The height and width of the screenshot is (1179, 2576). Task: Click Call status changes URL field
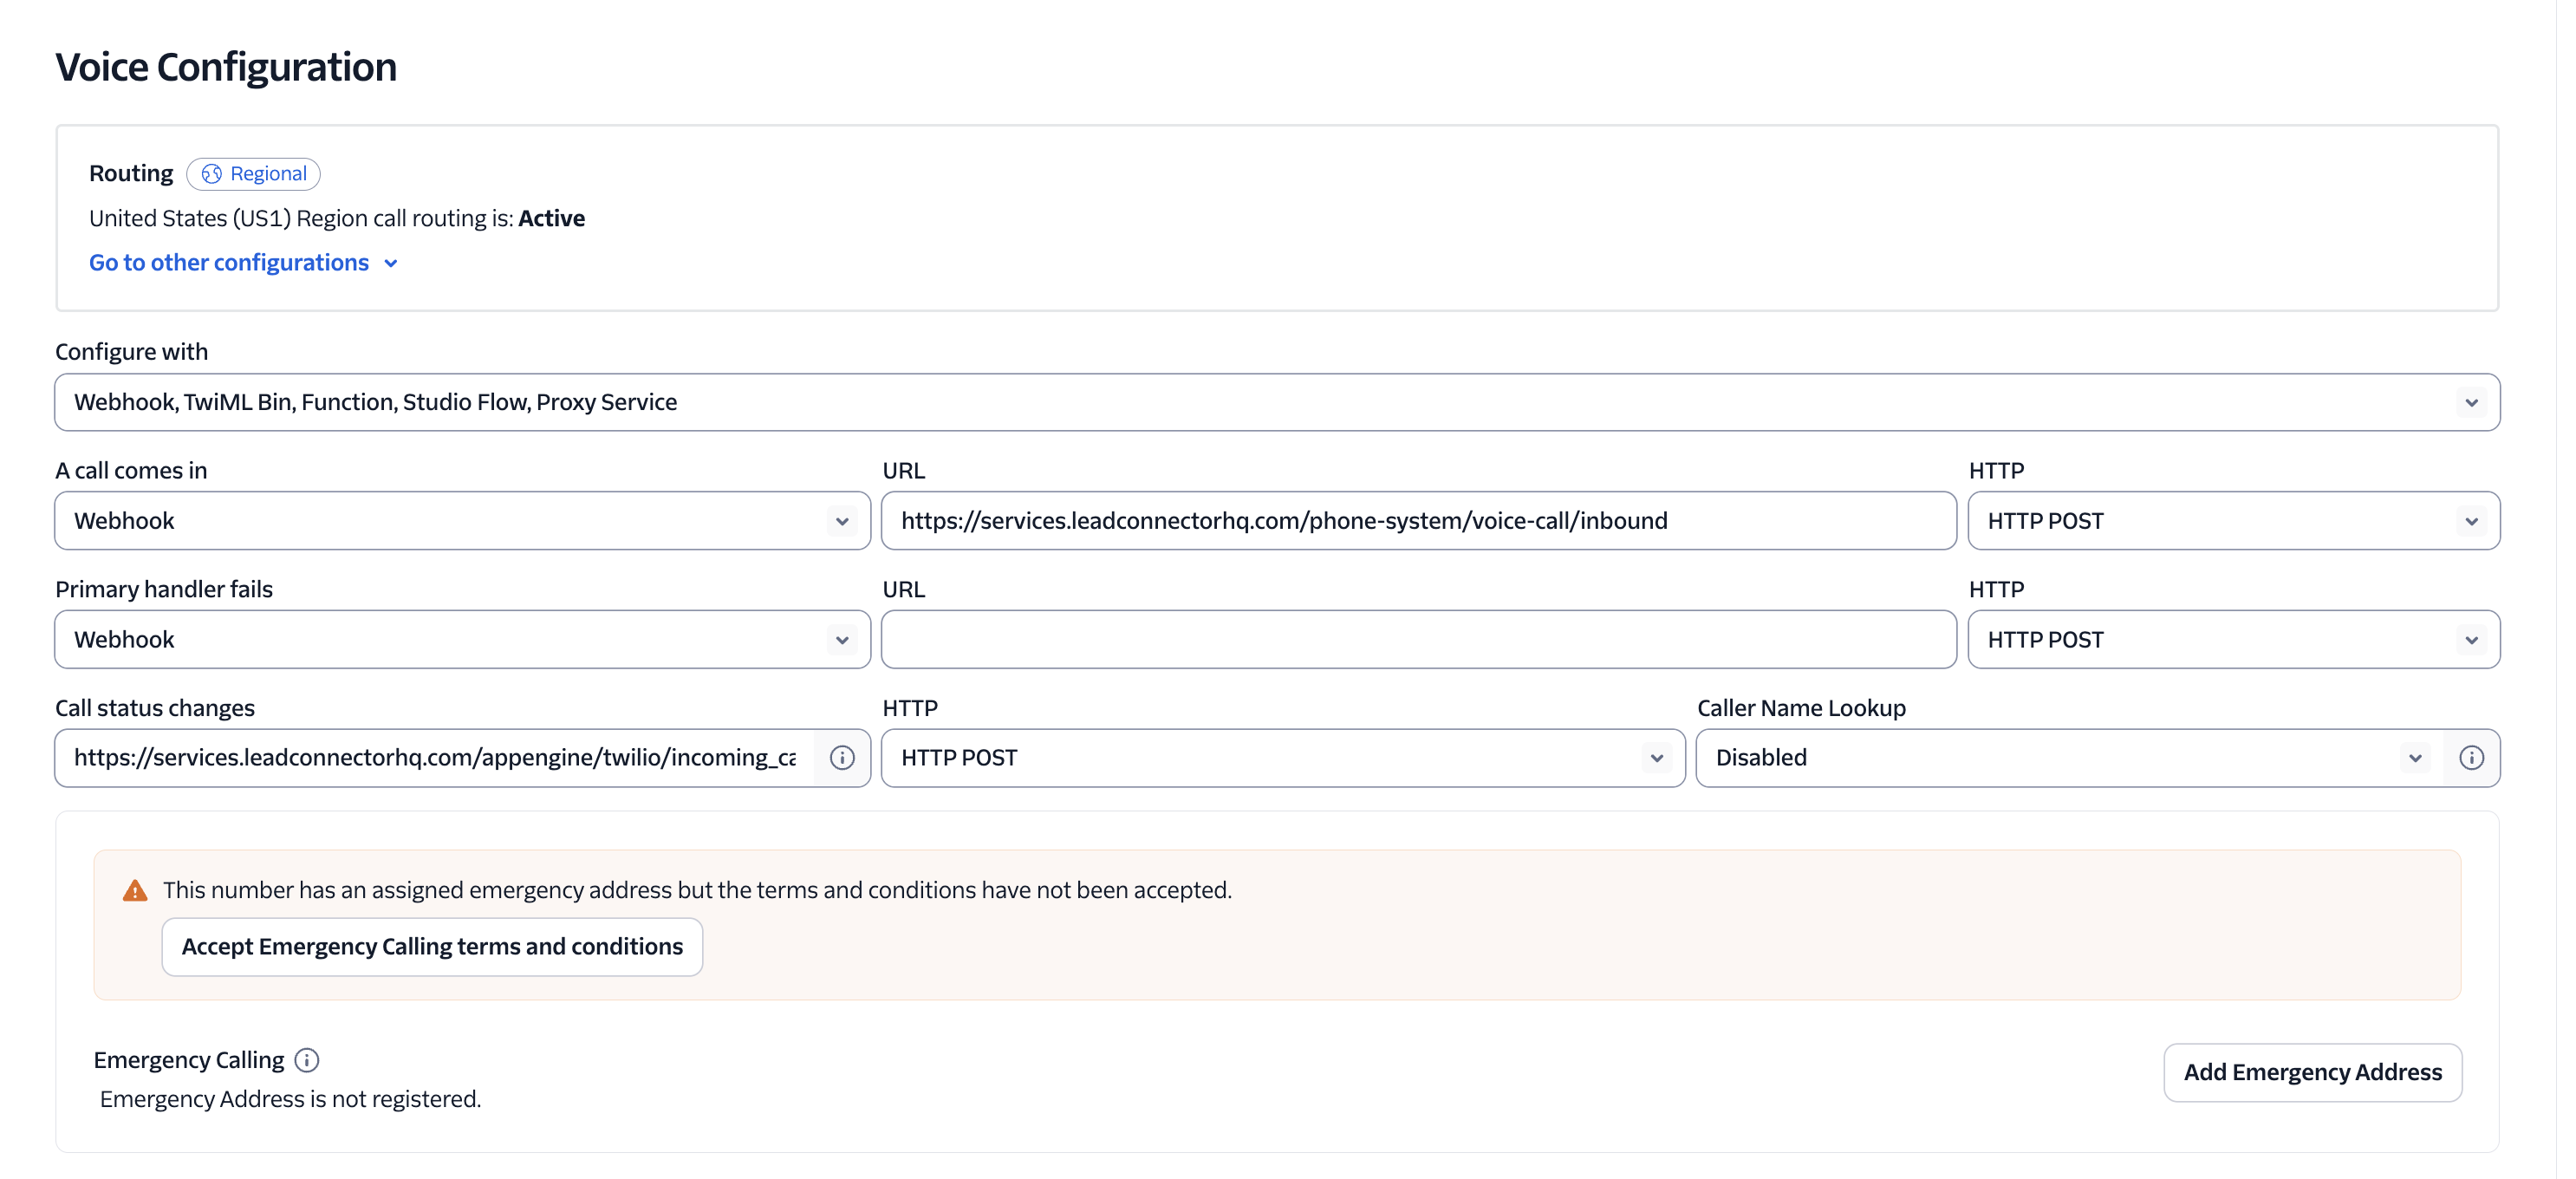coord(435,758)
